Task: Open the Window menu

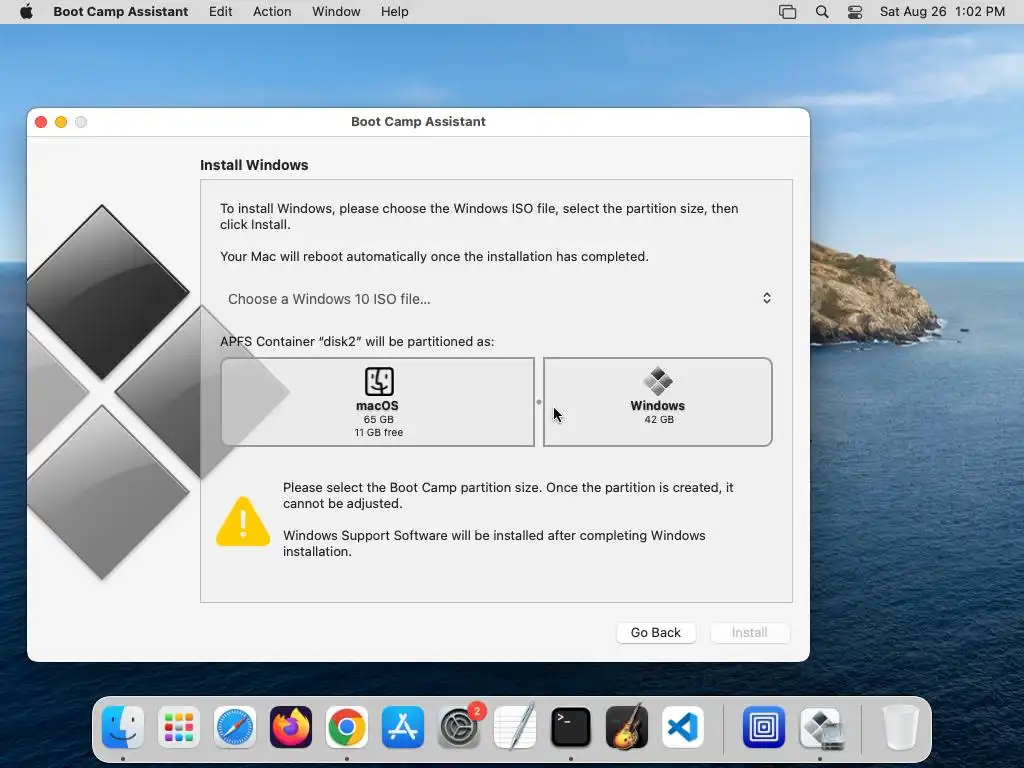Action: (x=336, y=12)
